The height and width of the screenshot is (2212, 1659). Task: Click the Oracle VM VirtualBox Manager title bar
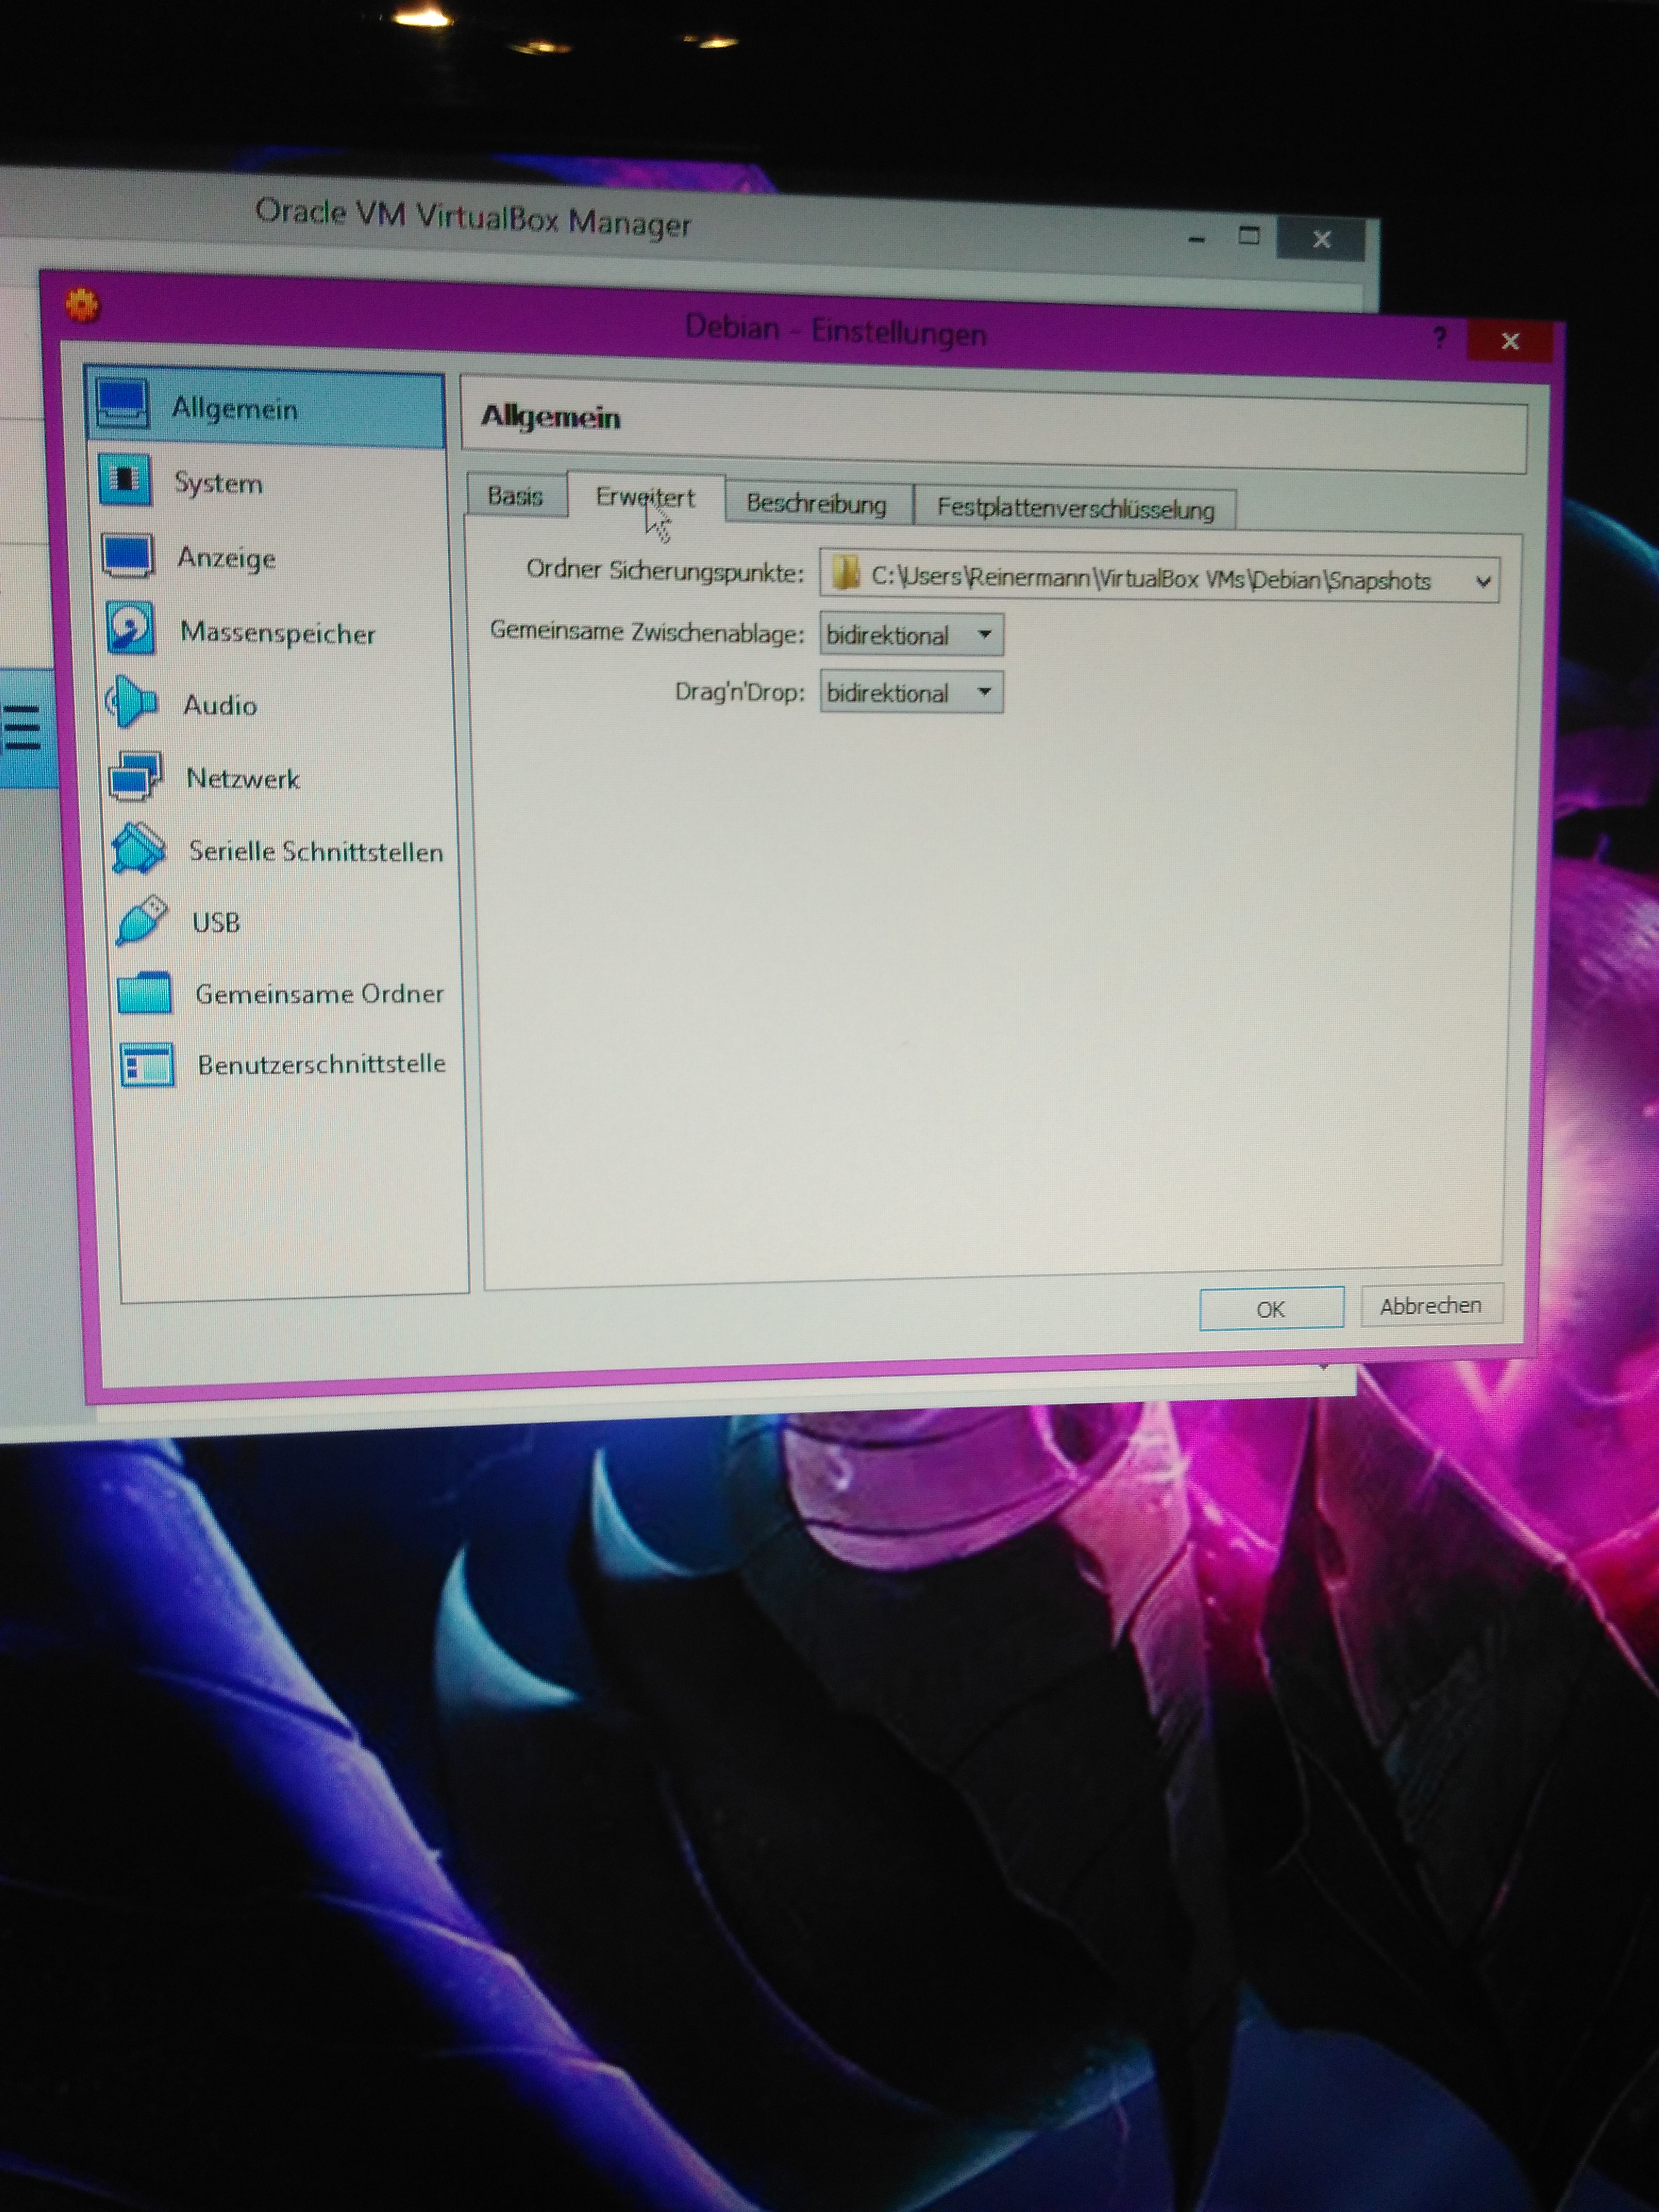click(472, 218)
